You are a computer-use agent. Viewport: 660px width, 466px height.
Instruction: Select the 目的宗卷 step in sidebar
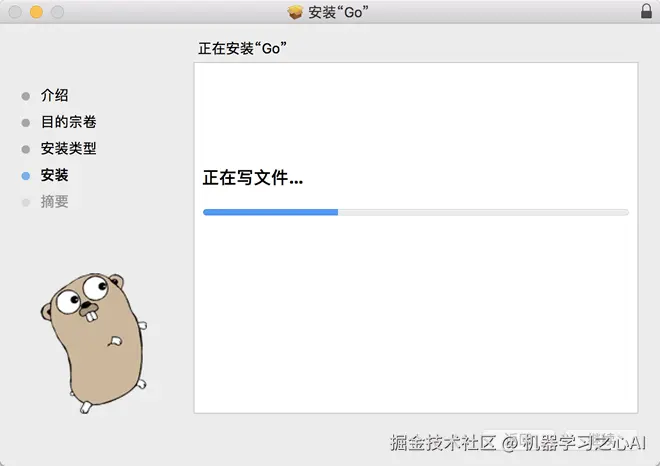[68, 122]
